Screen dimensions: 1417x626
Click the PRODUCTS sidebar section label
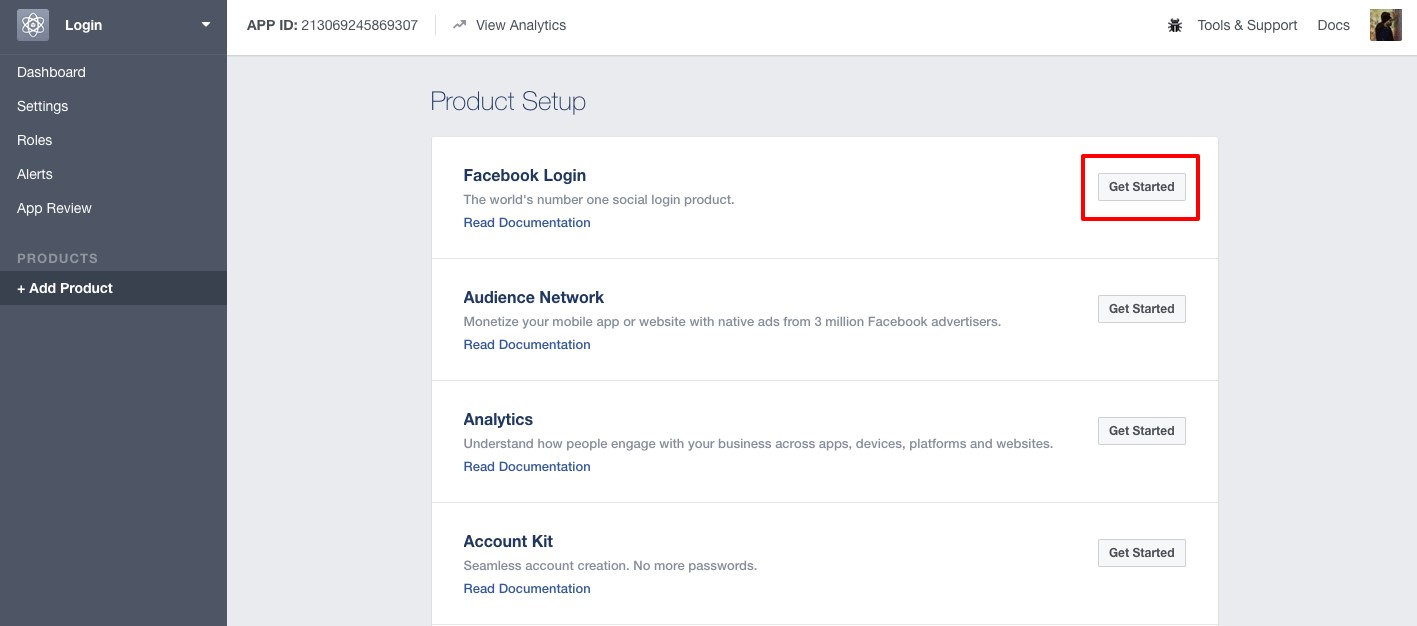pos(57,258)
